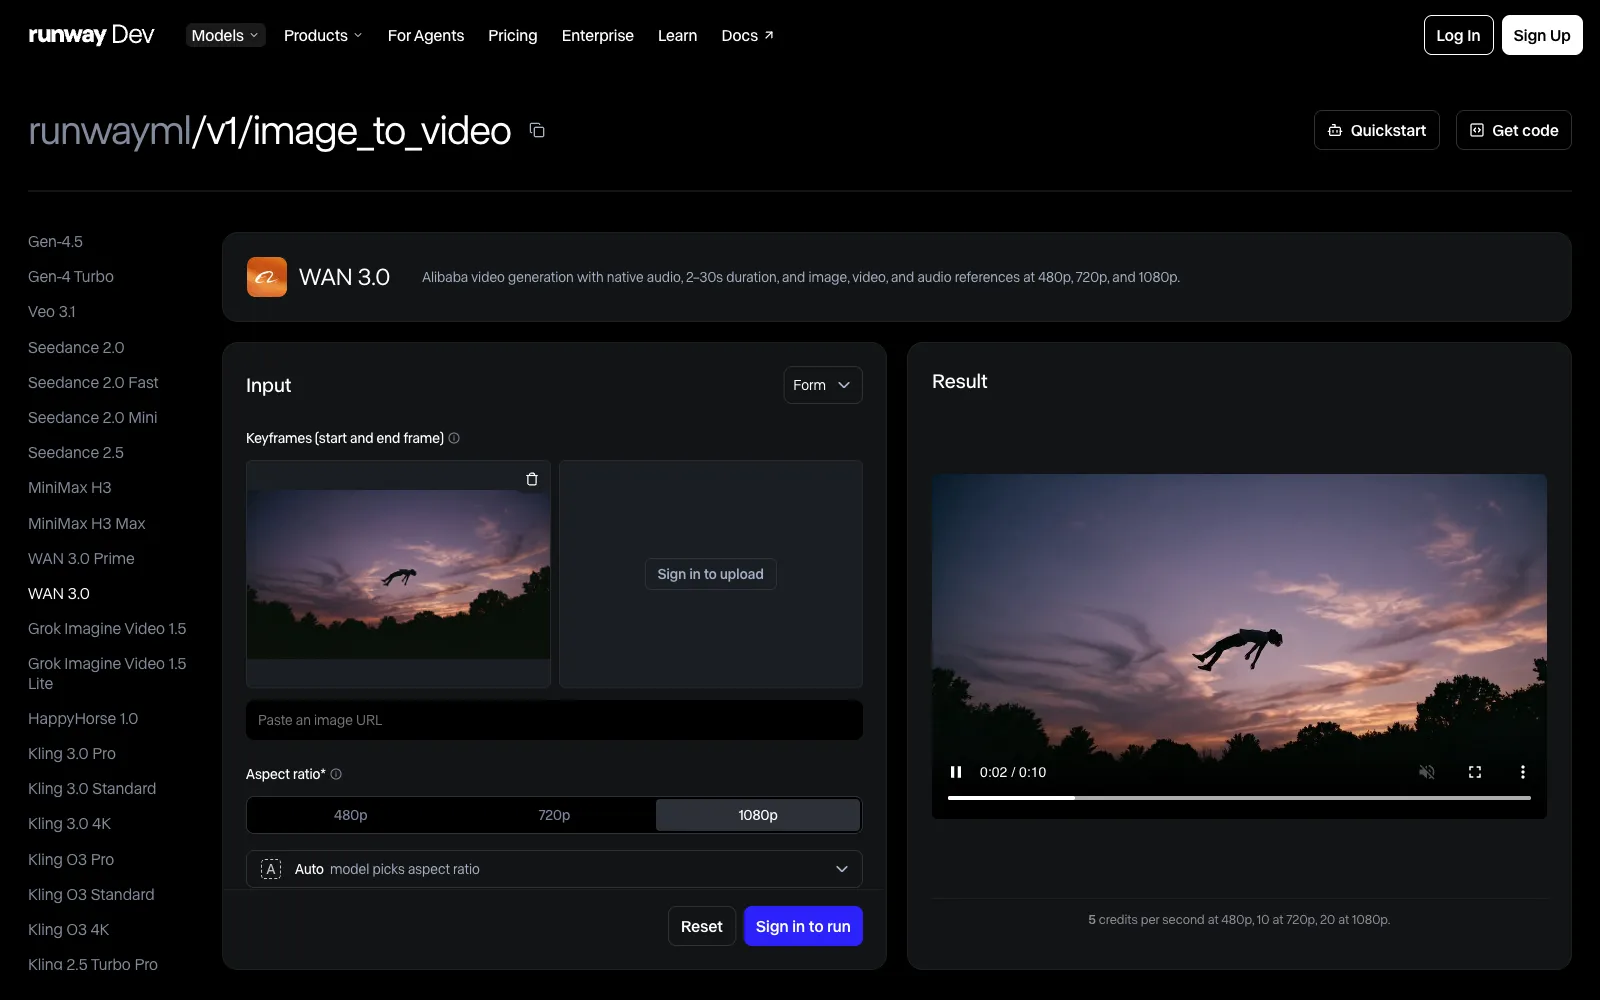
Task: Reset the input form
Action: pos(702,926)
